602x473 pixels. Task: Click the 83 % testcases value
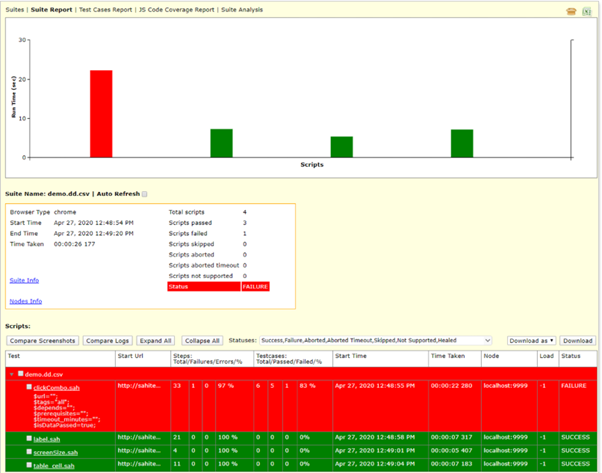[x=308, y=385]
